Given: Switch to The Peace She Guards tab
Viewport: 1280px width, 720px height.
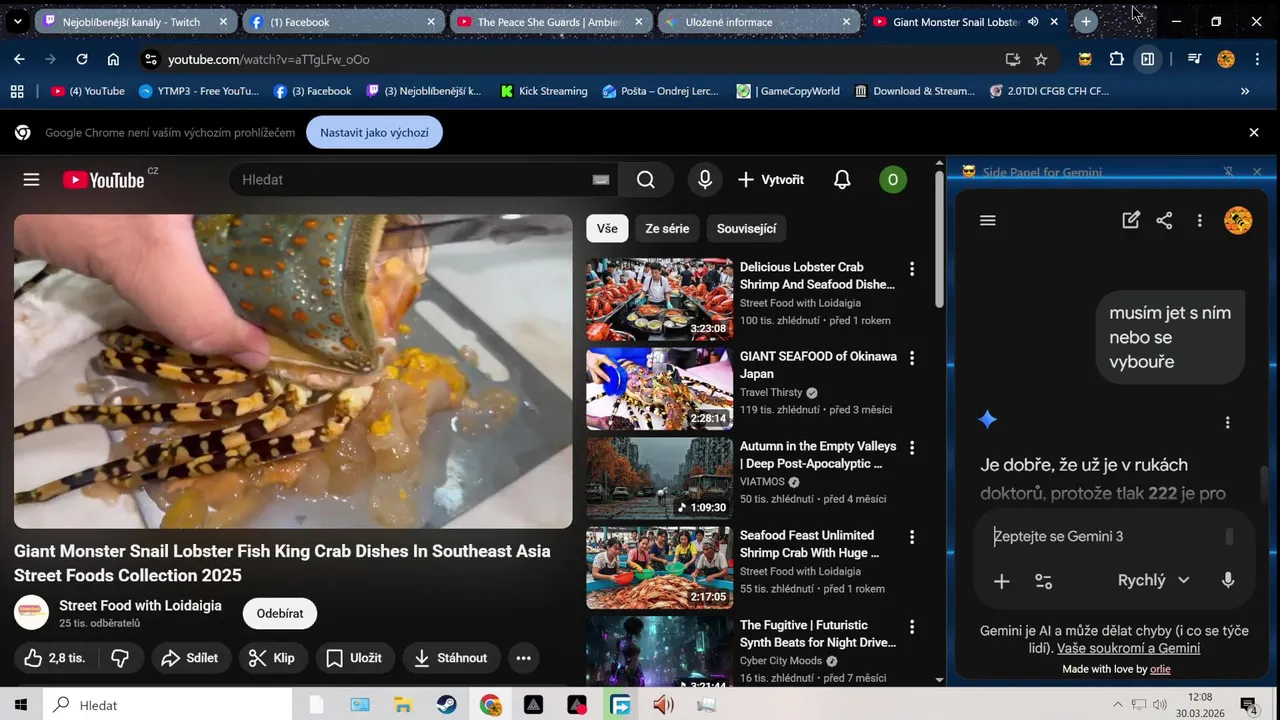Looking at the screenshot, I should click(x=552, y=21).
